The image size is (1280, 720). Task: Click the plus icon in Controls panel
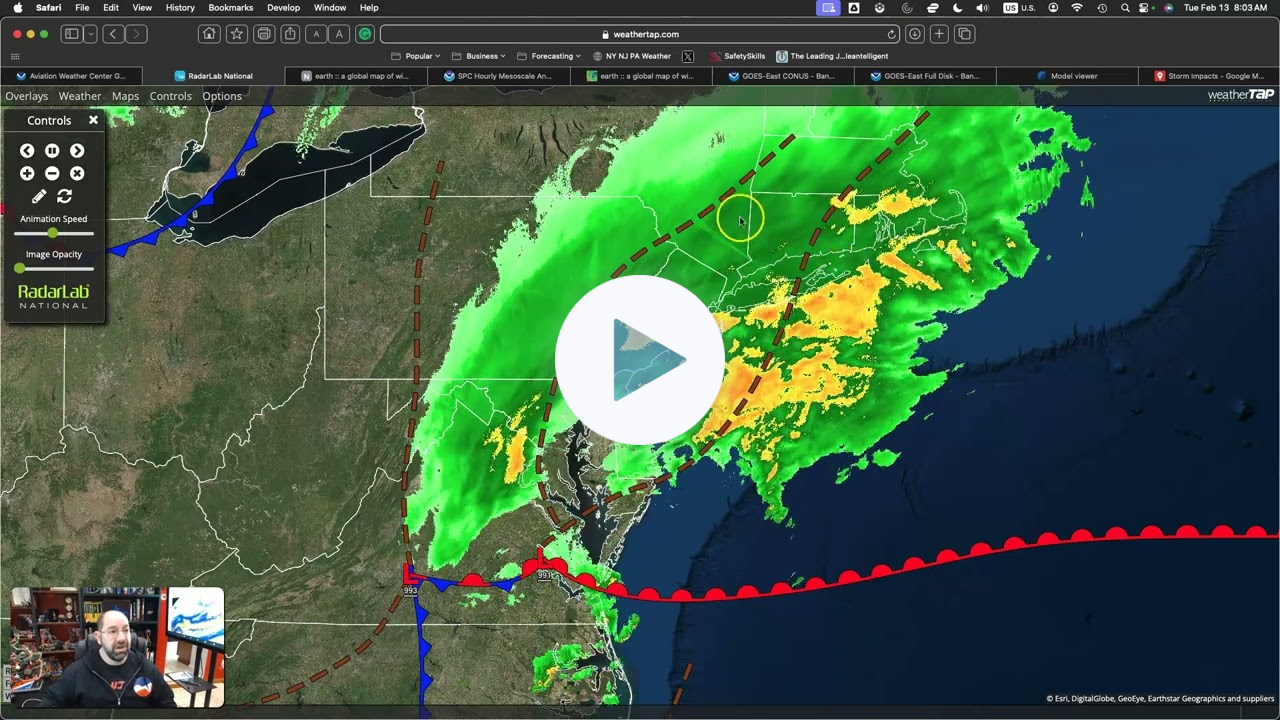pyautogui.click(x=27, y=174)
